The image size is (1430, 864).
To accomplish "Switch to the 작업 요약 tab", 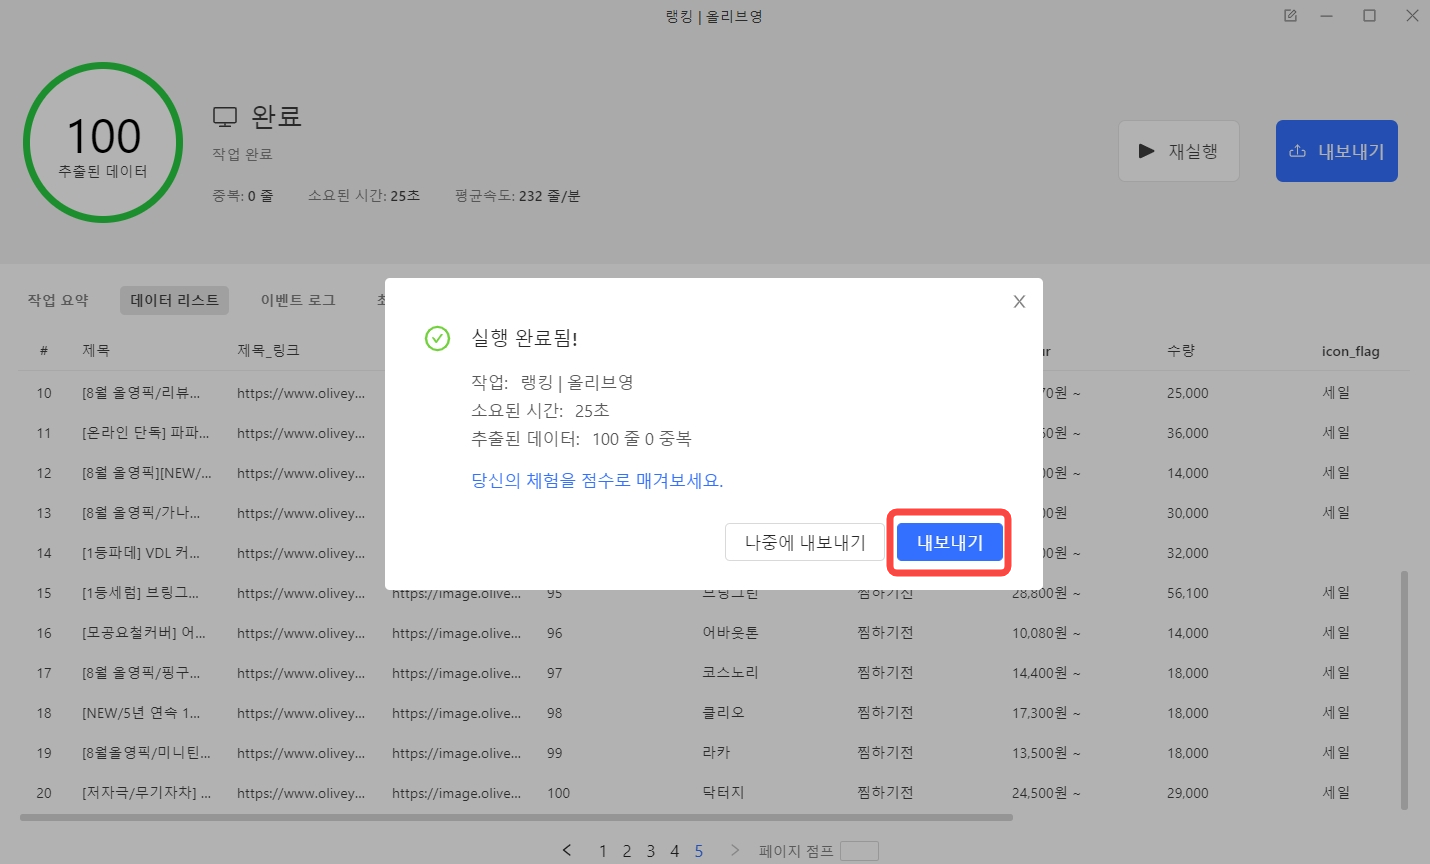I will [58, 300].
